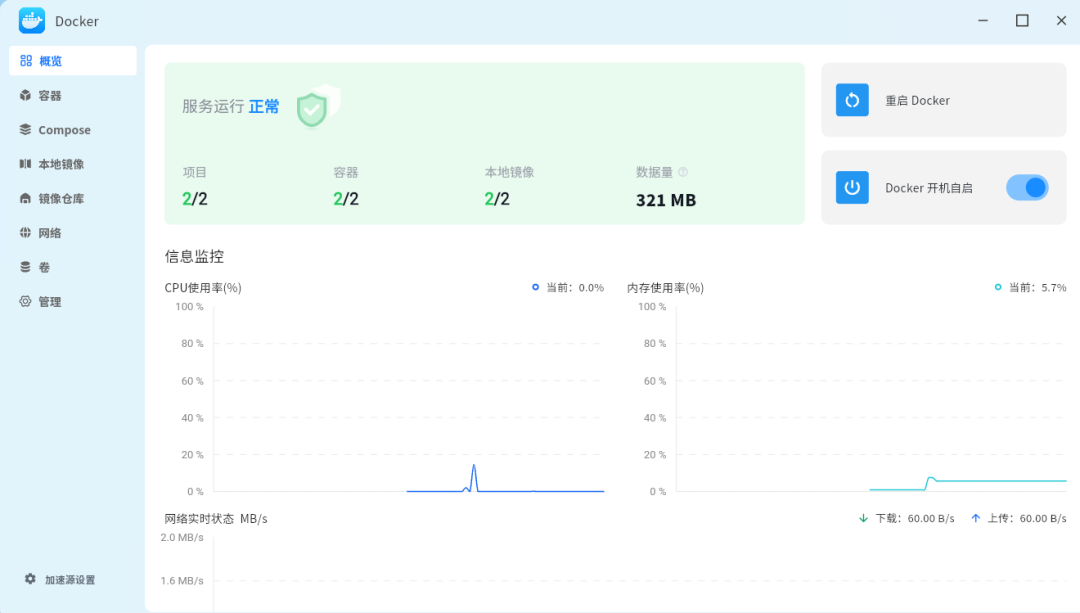The height and width of the screenshot is (613, 1080).
Task: Open the 卷 volumes page
Action: pos(72,267)
